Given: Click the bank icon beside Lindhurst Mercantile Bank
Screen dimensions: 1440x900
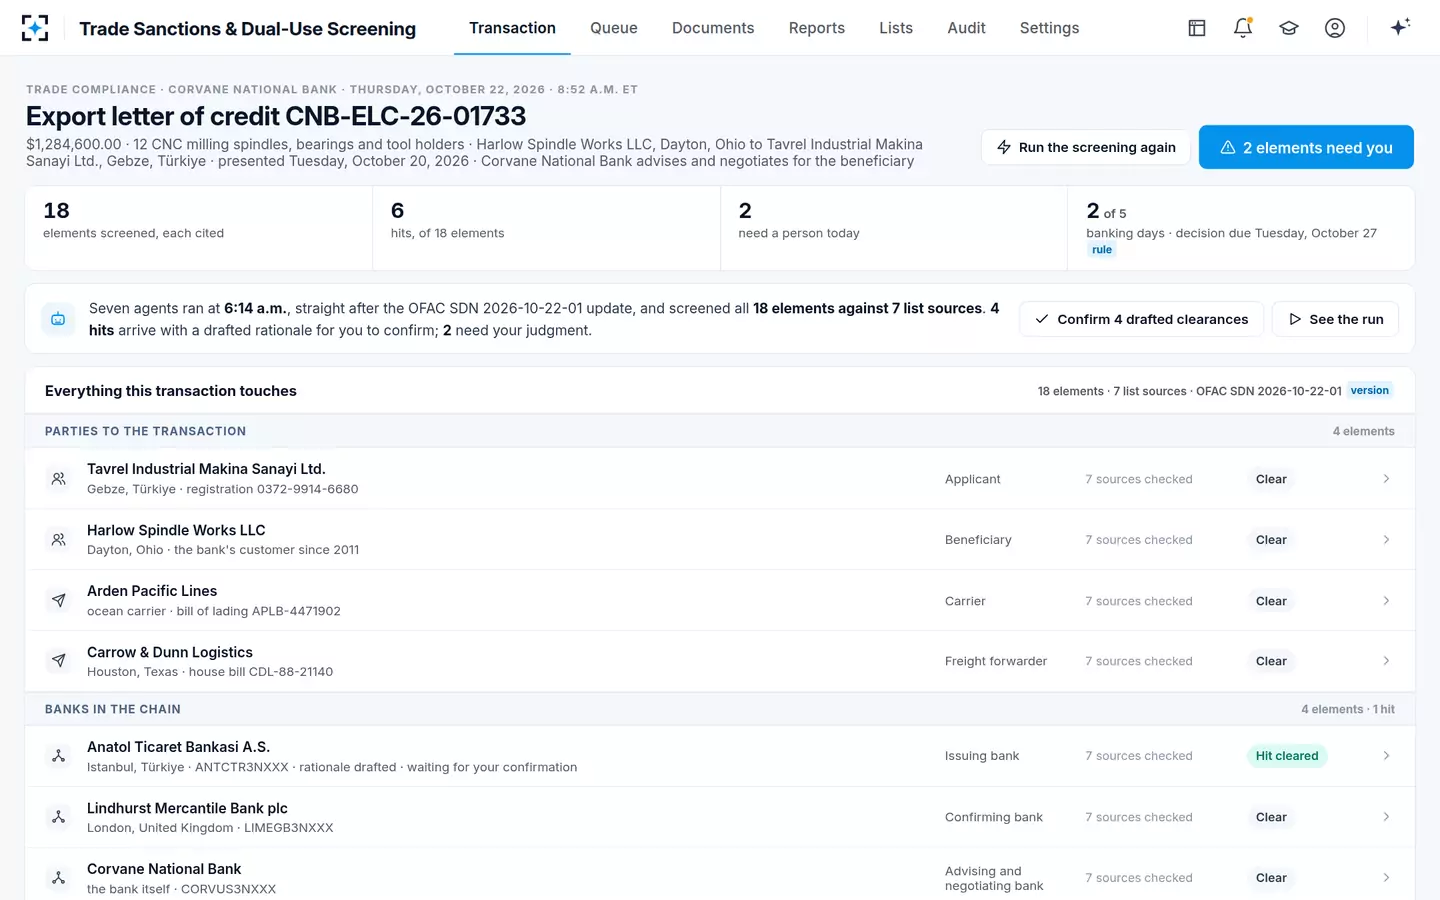Looking at the screenshot, I should pyautogui.click(x=59, y=817).
